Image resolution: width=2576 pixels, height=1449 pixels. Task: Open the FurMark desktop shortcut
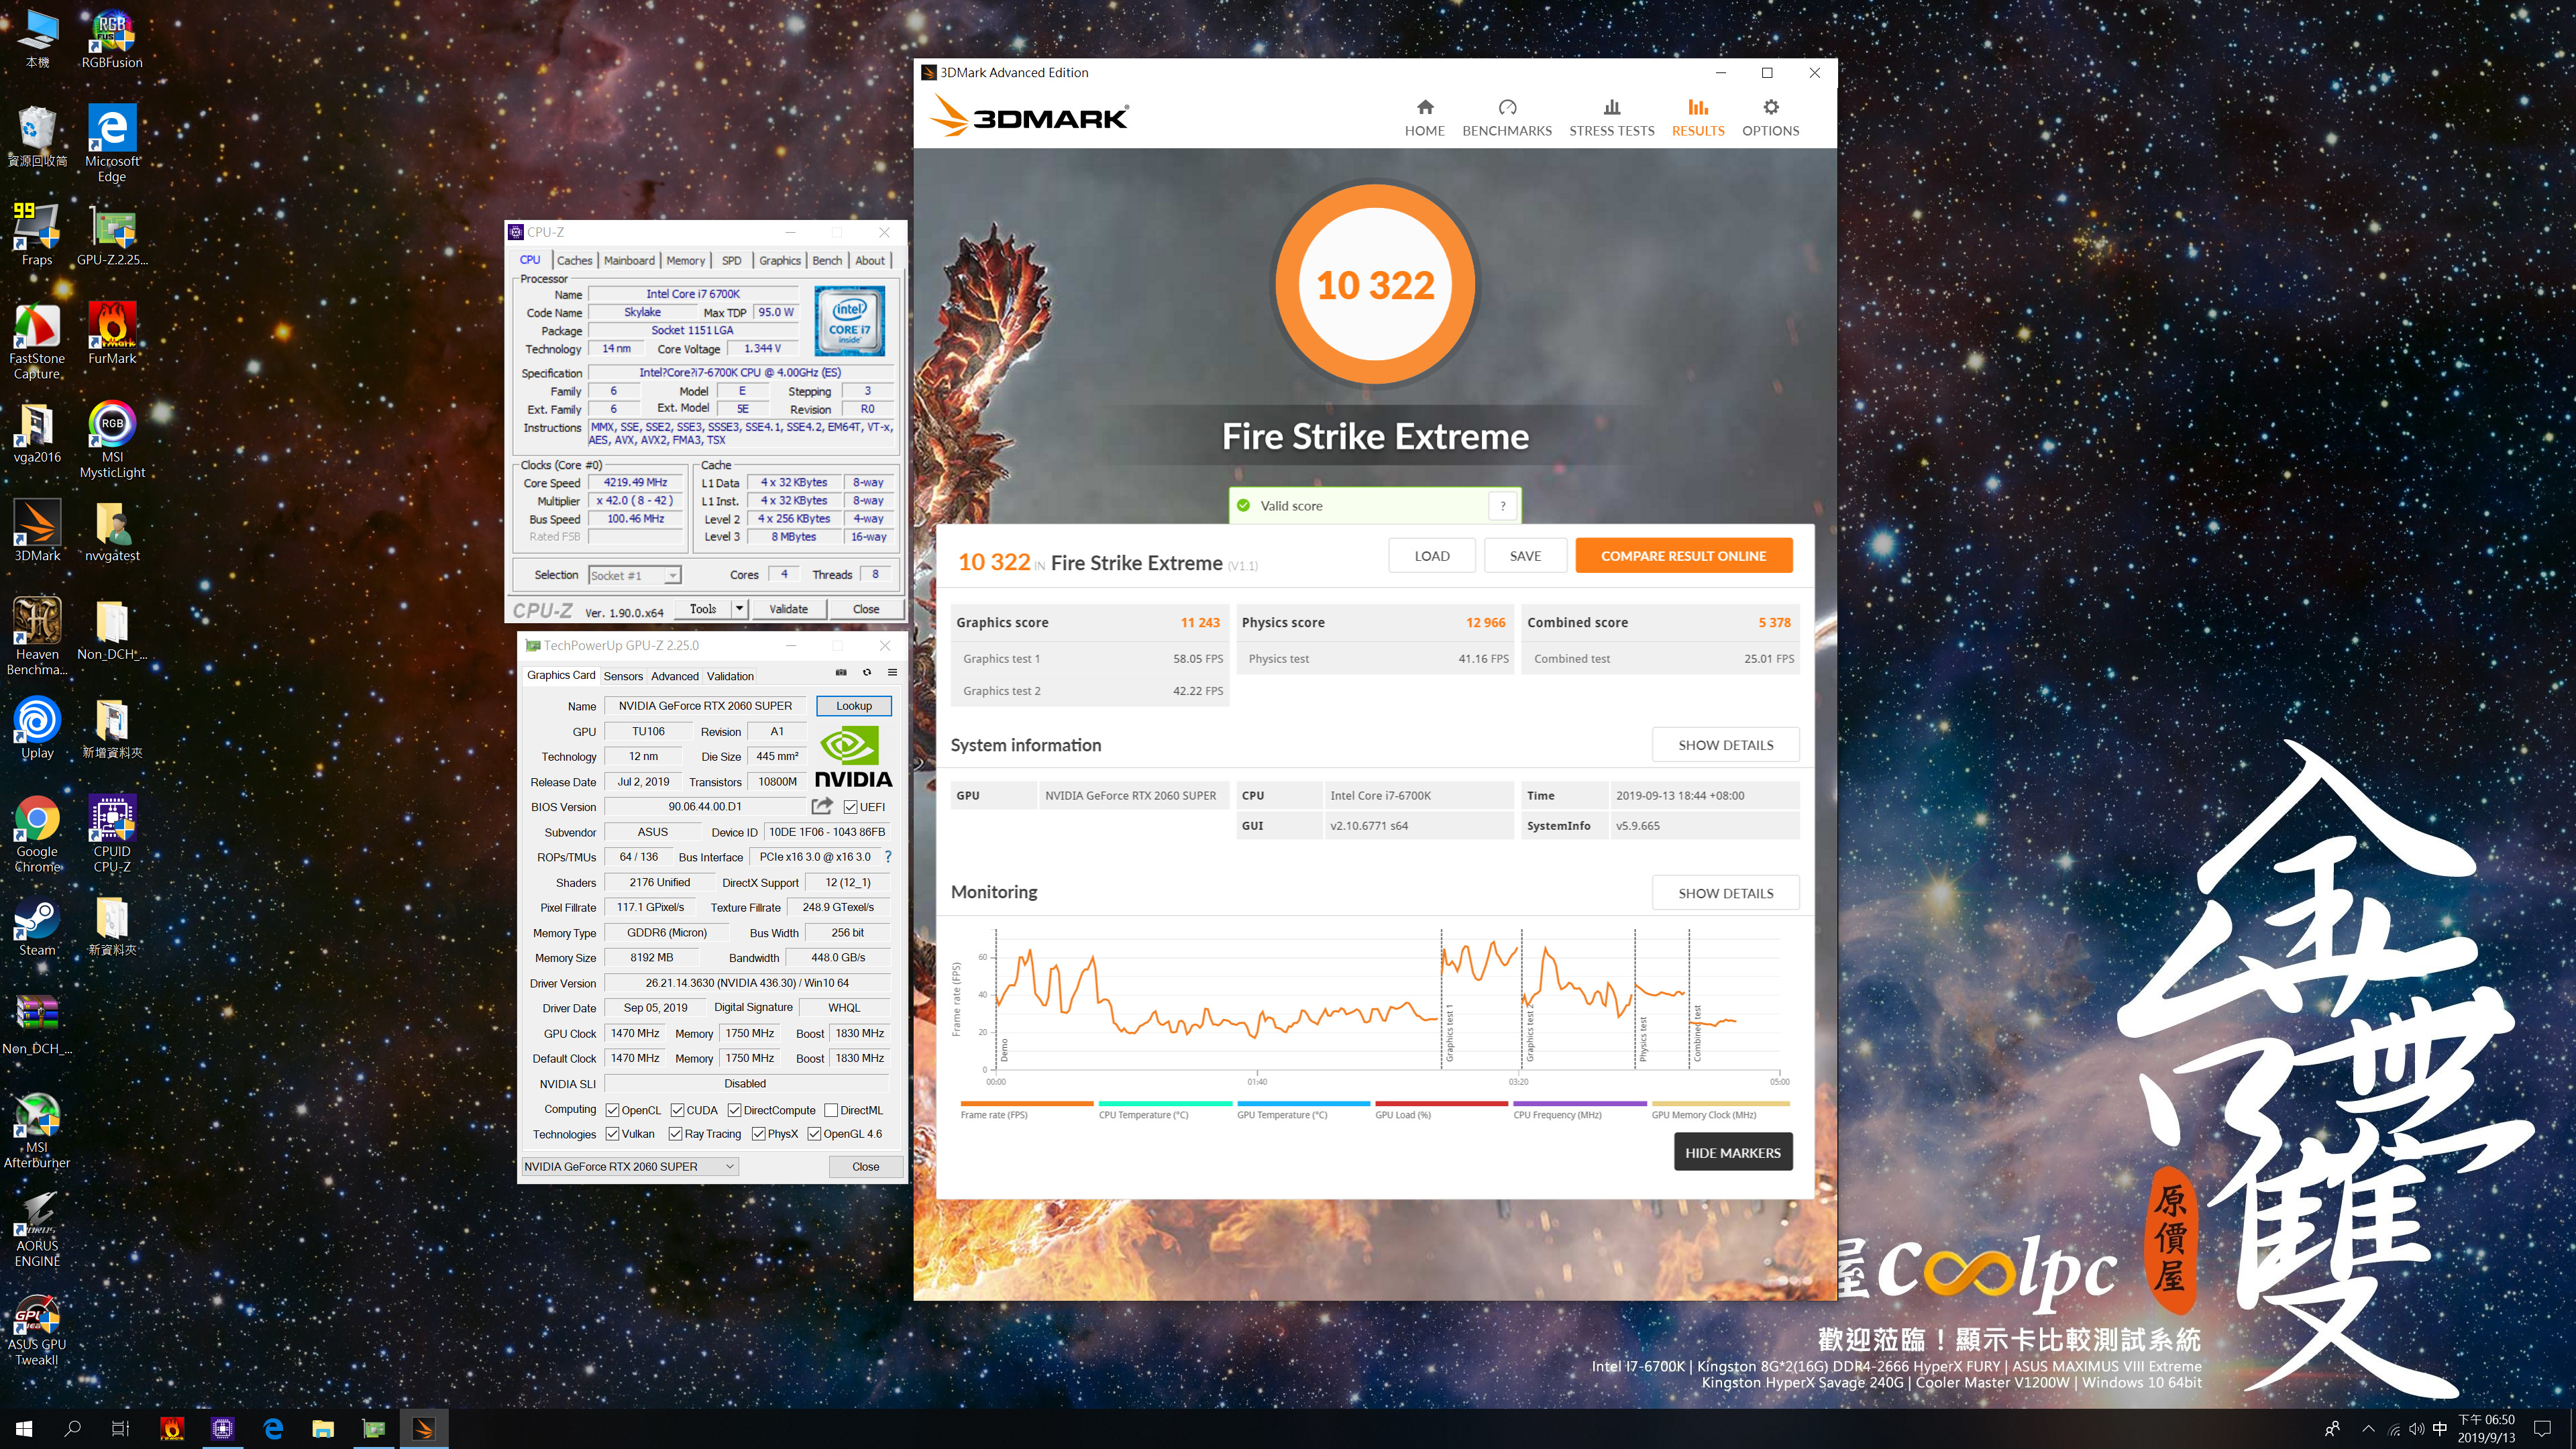[112, 333]
